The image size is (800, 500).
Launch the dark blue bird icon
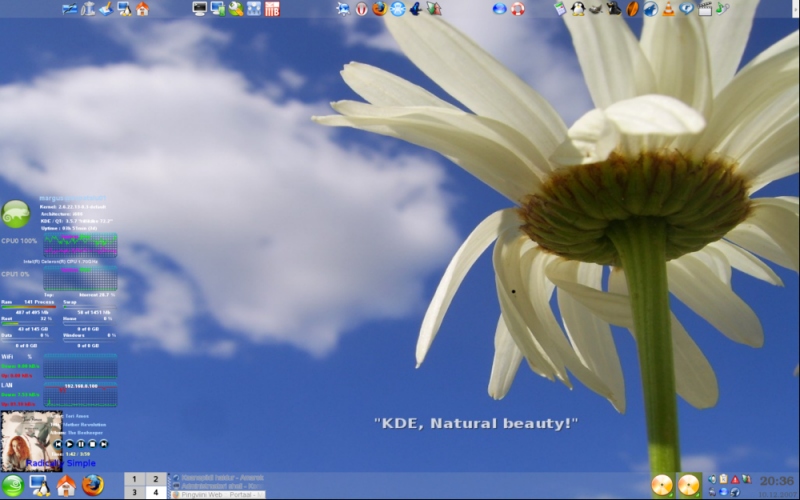[416, 9]
